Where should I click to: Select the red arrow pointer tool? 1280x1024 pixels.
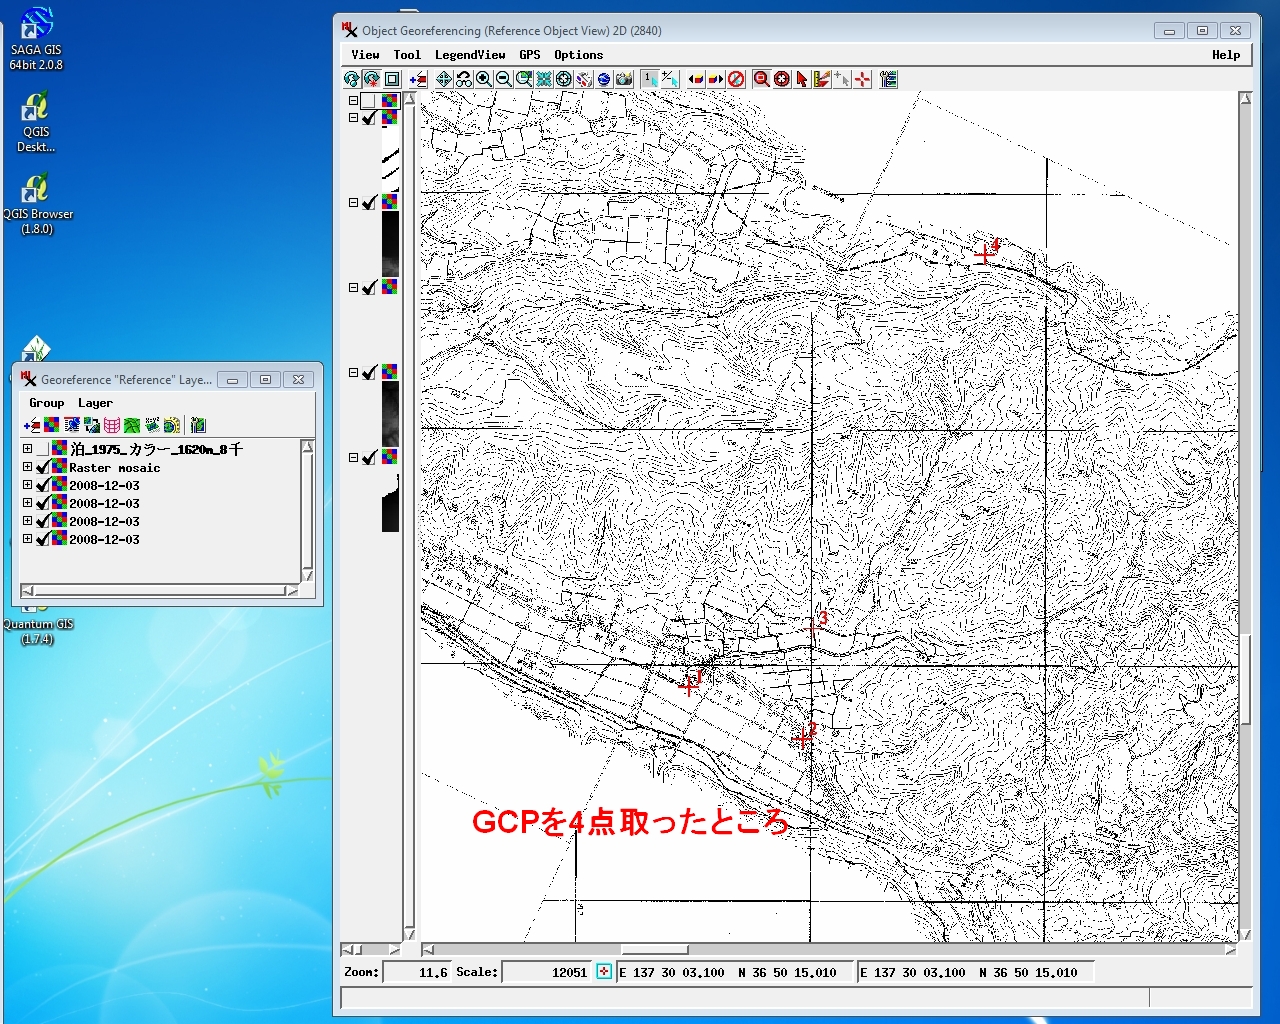point(801,79)
